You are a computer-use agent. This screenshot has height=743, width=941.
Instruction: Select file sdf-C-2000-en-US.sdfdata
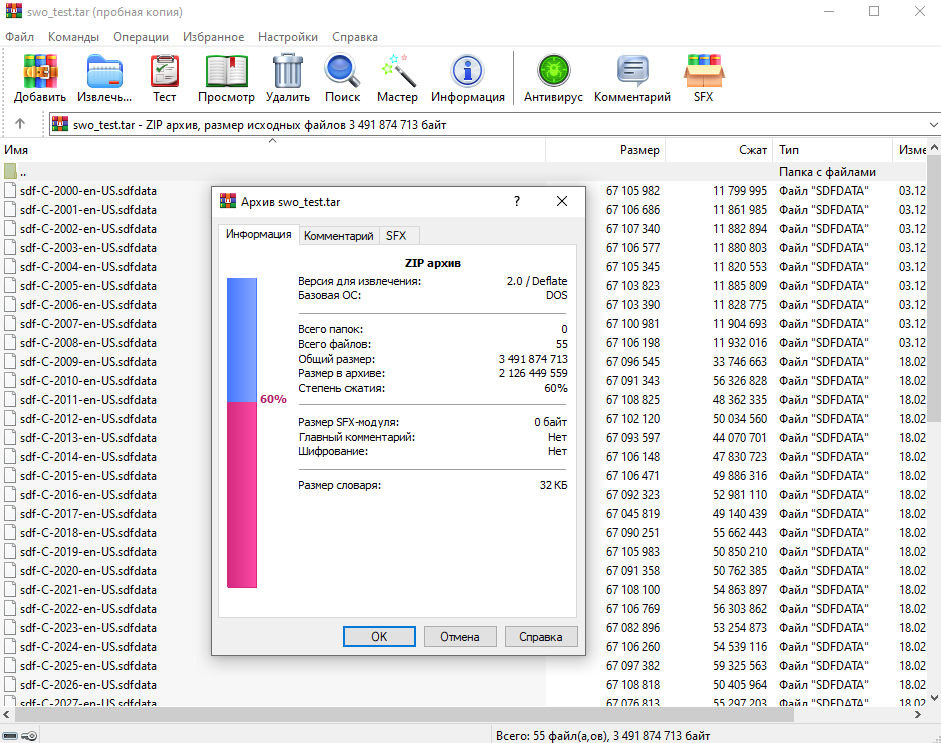click(x=88, y=191)
